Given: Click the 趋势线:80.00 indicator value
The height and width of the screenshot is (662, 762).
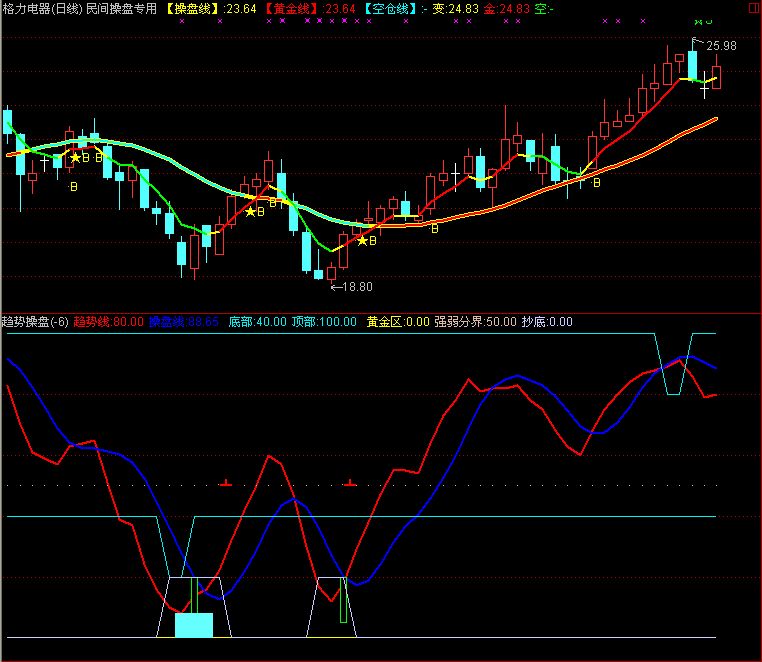Looking at the screenshot, I should 108,322.
